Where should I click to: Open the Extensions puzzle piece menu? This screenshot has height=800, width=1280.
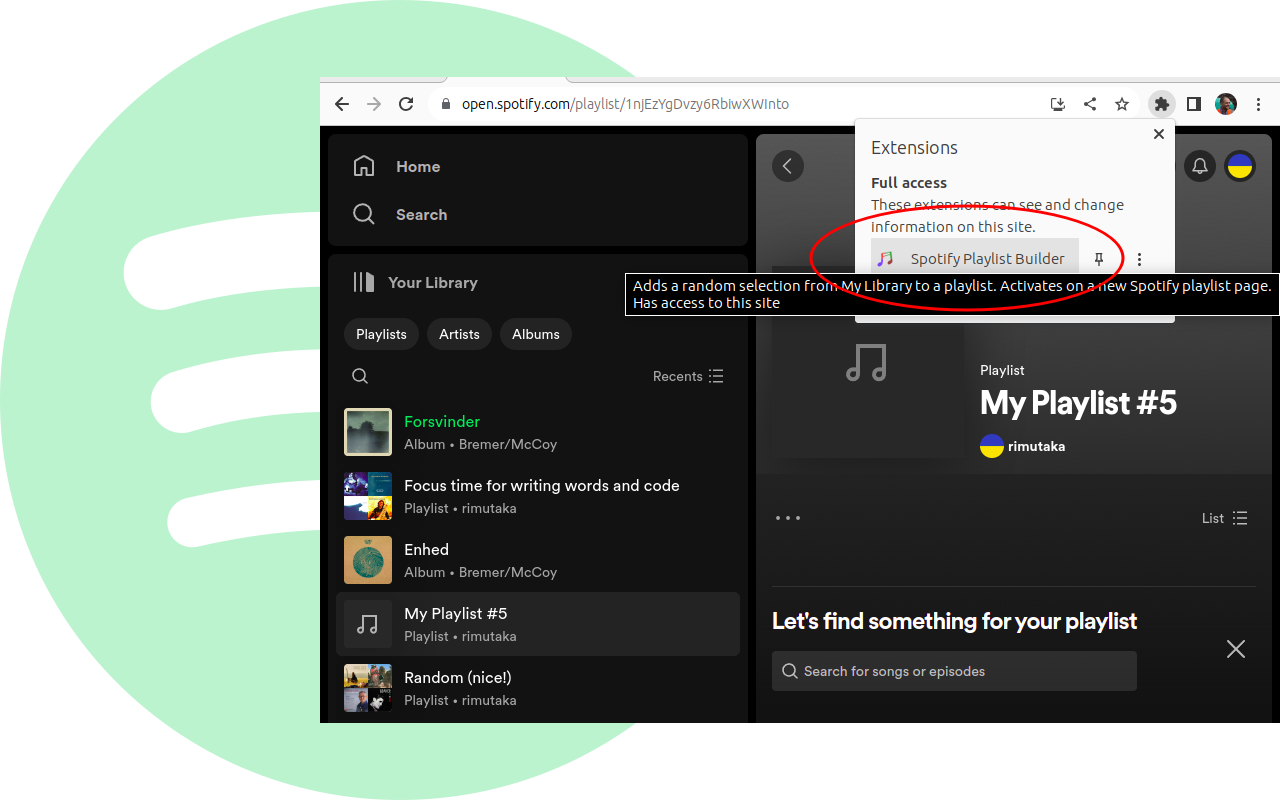(1161, 104)
